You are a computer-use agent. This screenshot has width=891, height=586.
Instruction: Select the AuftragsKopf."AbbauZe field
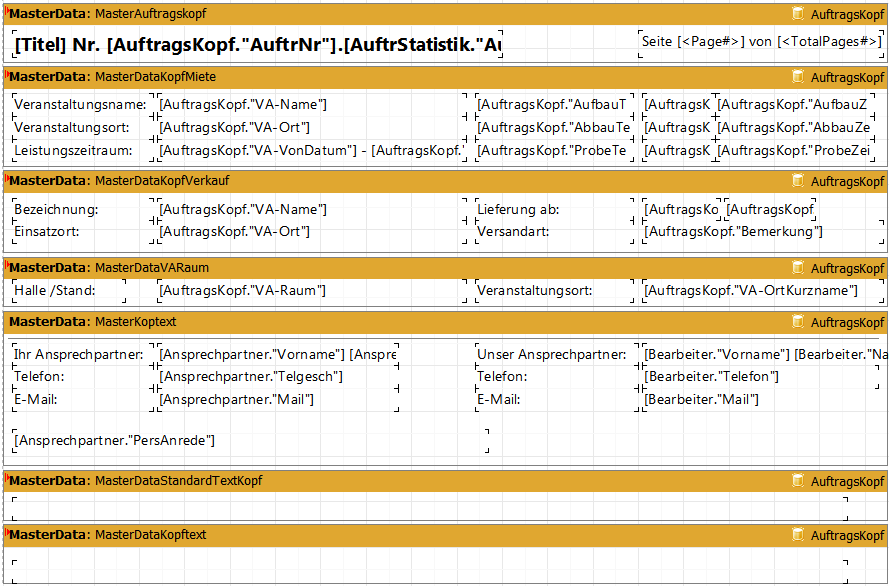click(795, 127)
